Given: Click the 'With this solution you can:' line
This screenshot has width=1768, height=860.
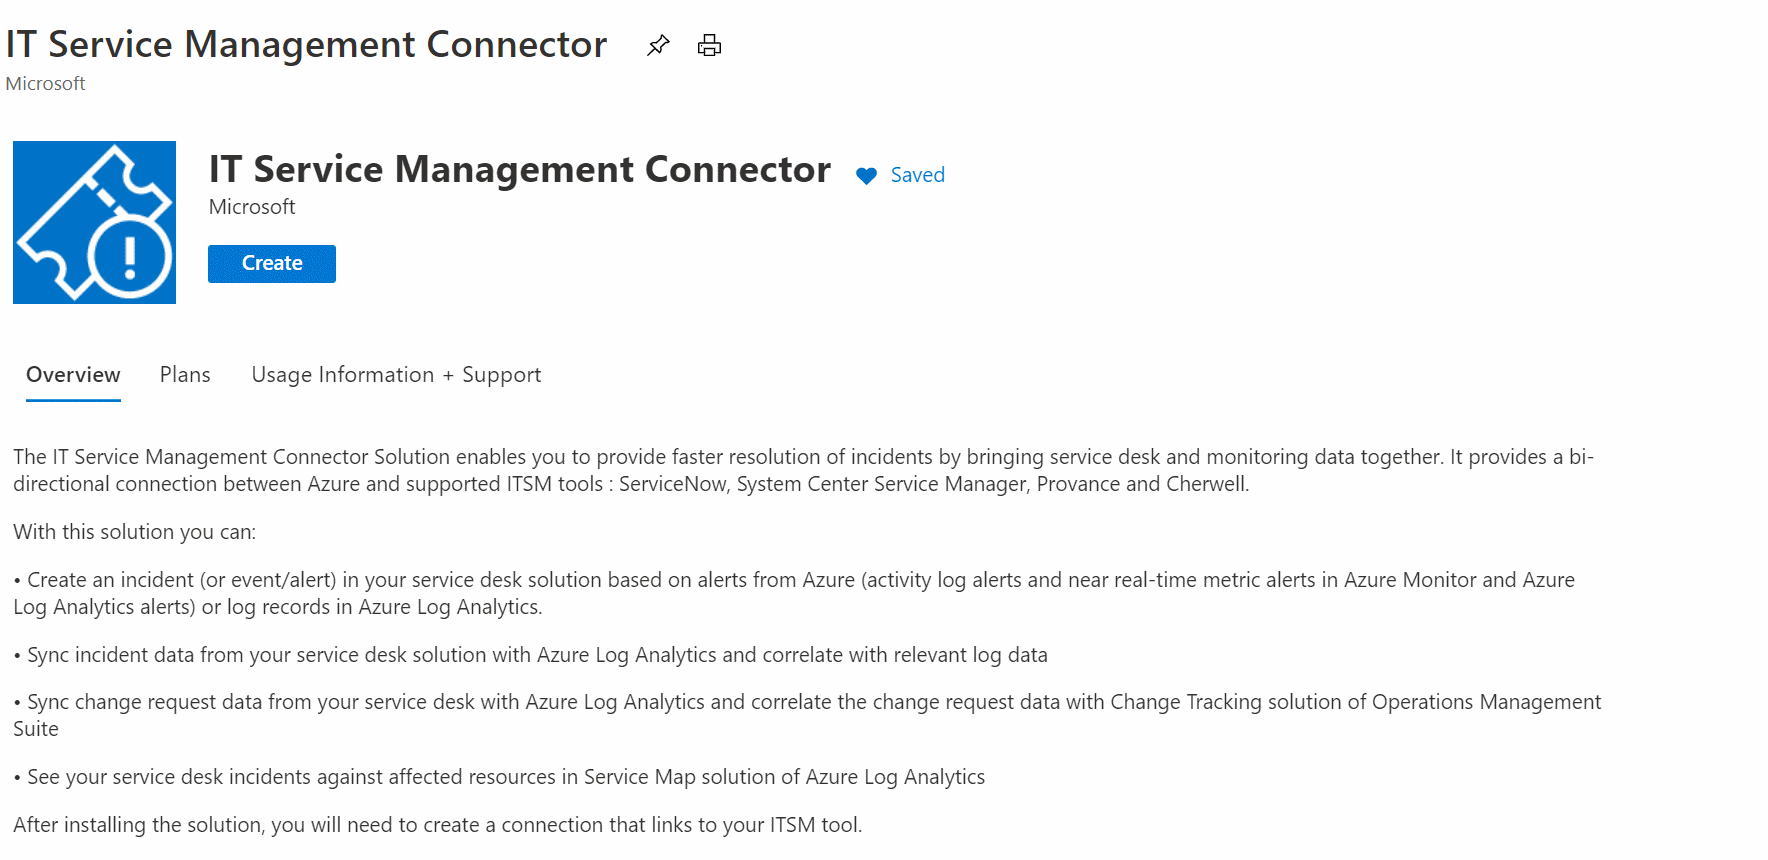Looking at the screenshot, I should pyautogui.click(x=134, y=532).
